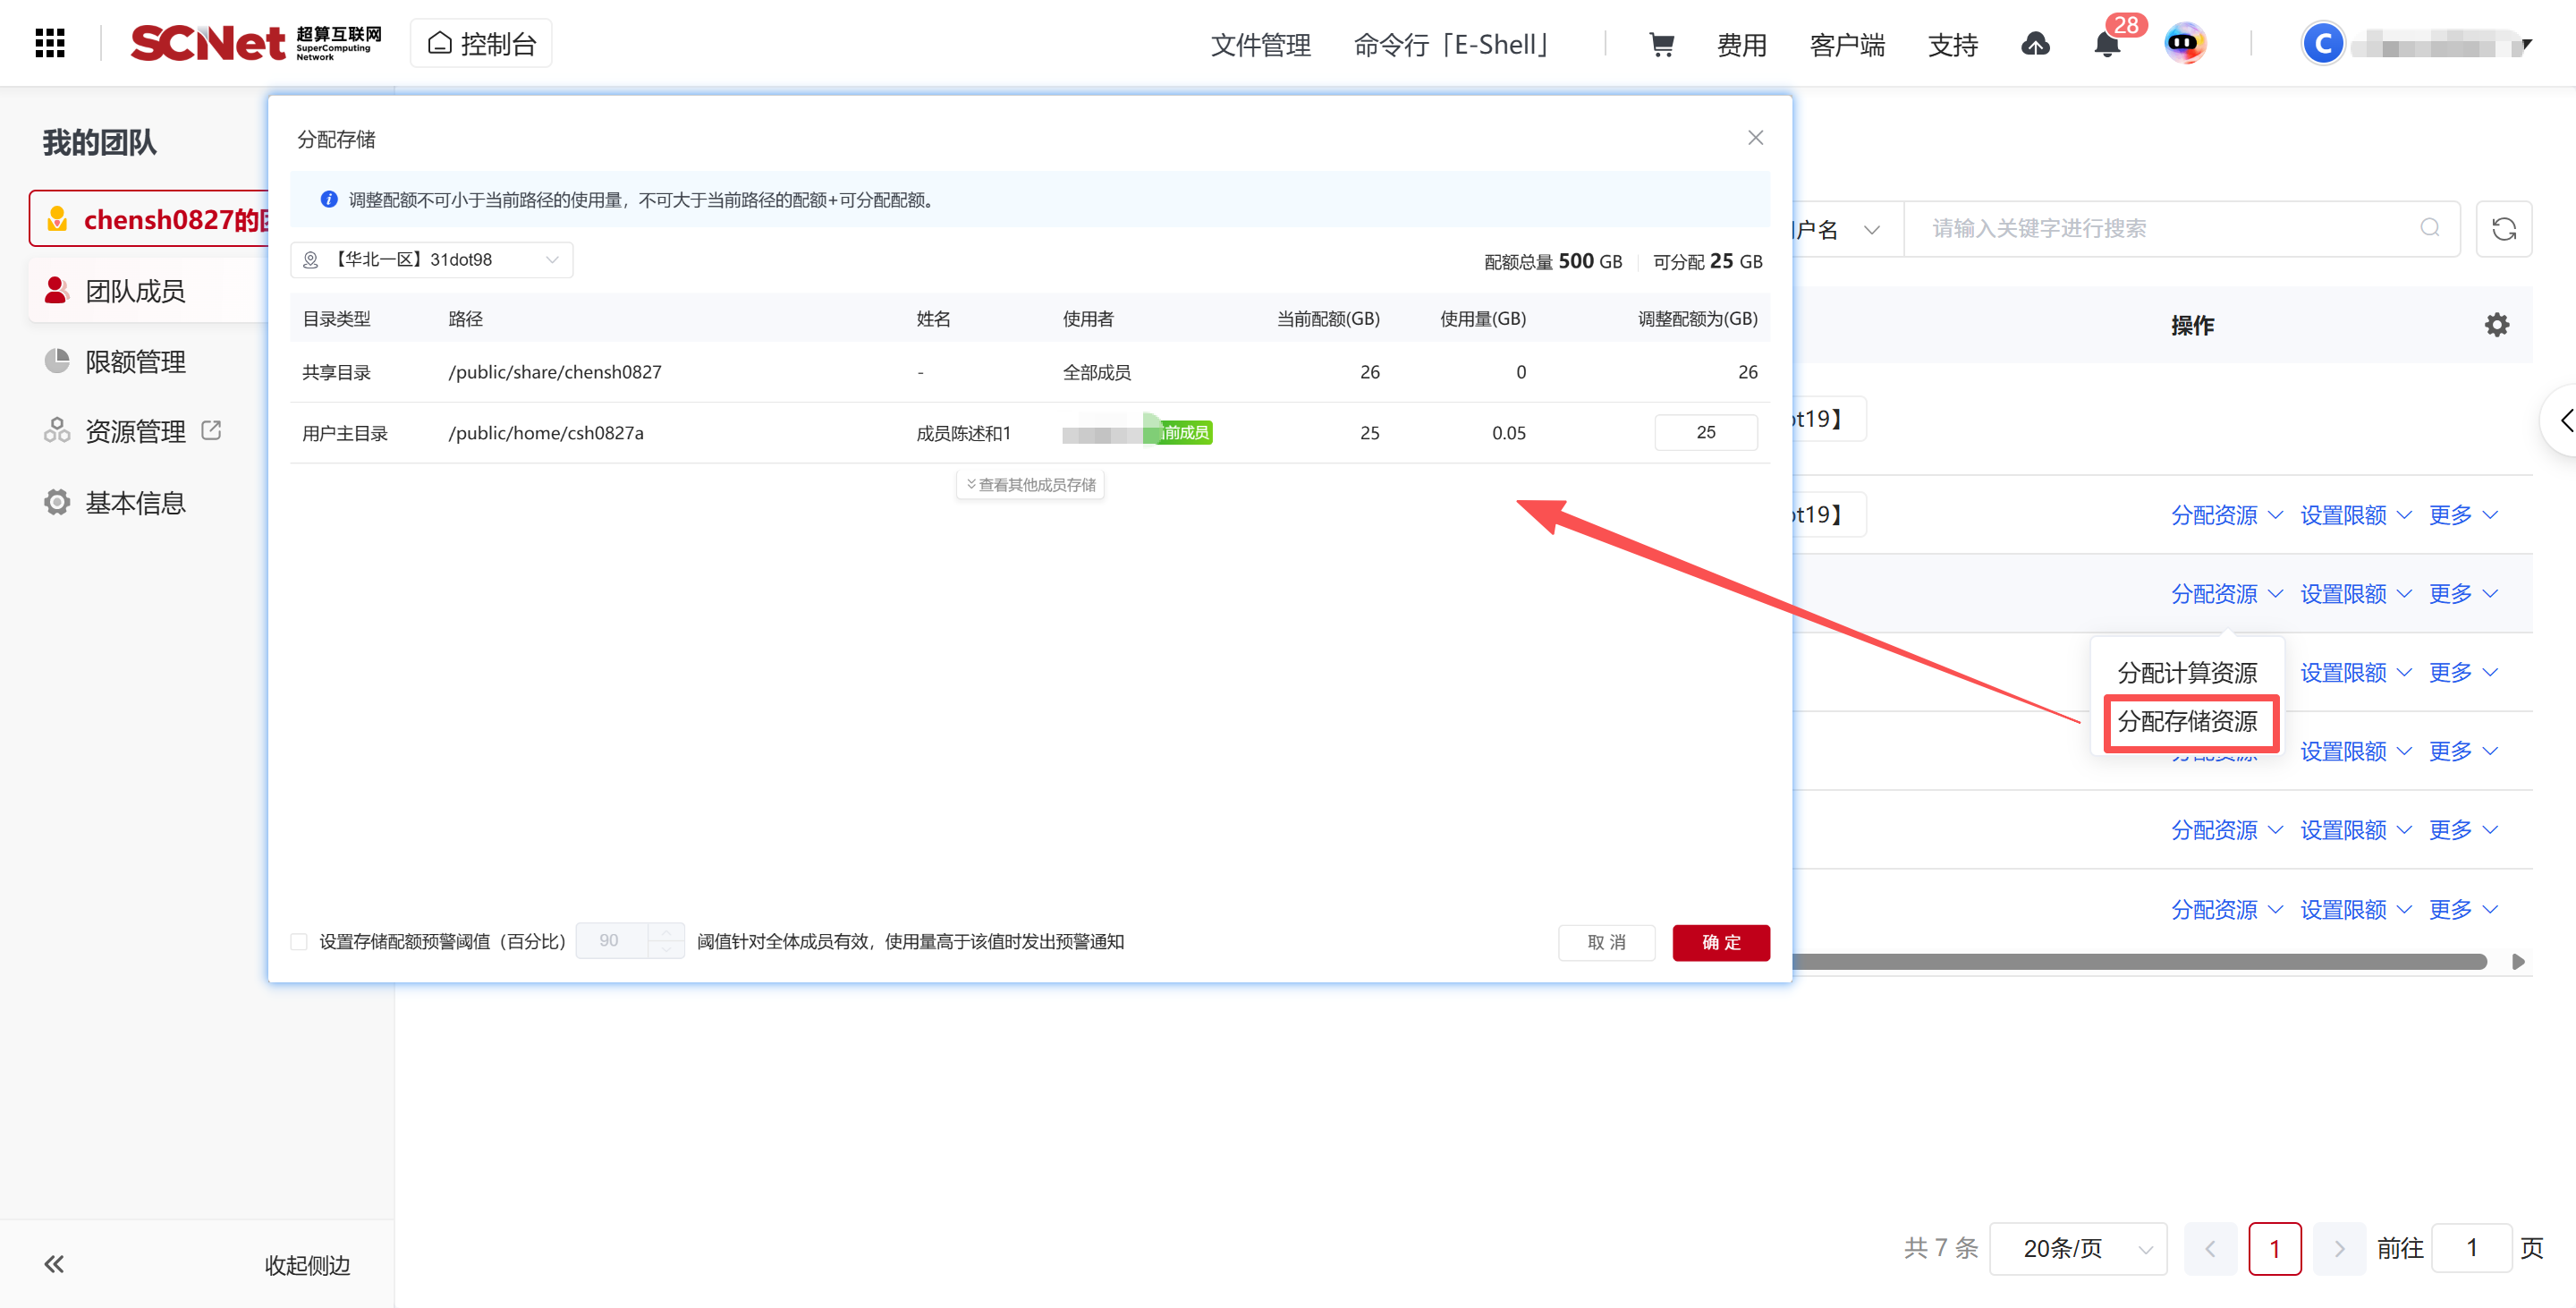Click the cloud upload icon
This screenshot has width=2576, height=1308.
[x=2035, y=44]
